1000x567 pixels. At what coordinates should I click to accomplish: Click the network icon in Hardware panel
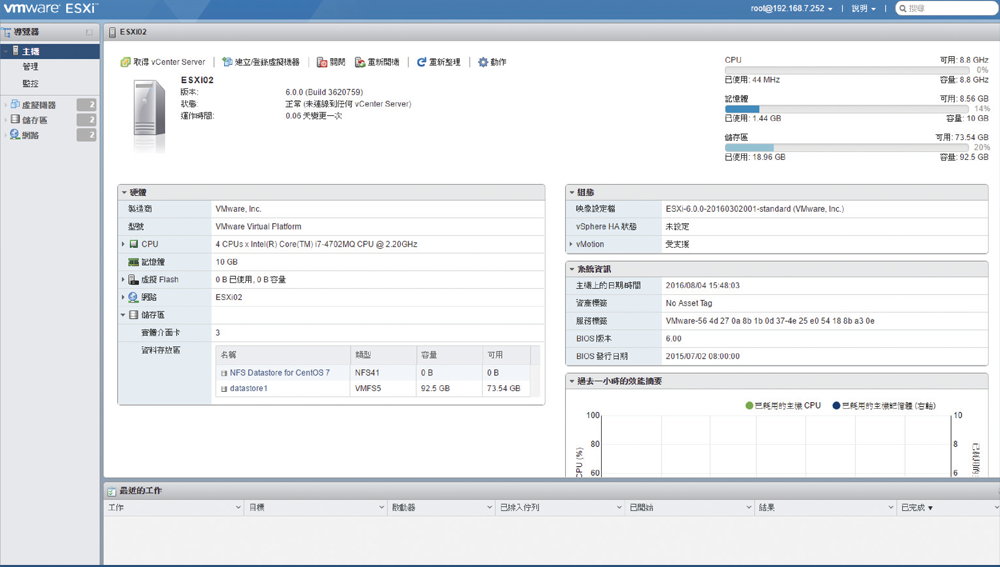pos(133,297)
